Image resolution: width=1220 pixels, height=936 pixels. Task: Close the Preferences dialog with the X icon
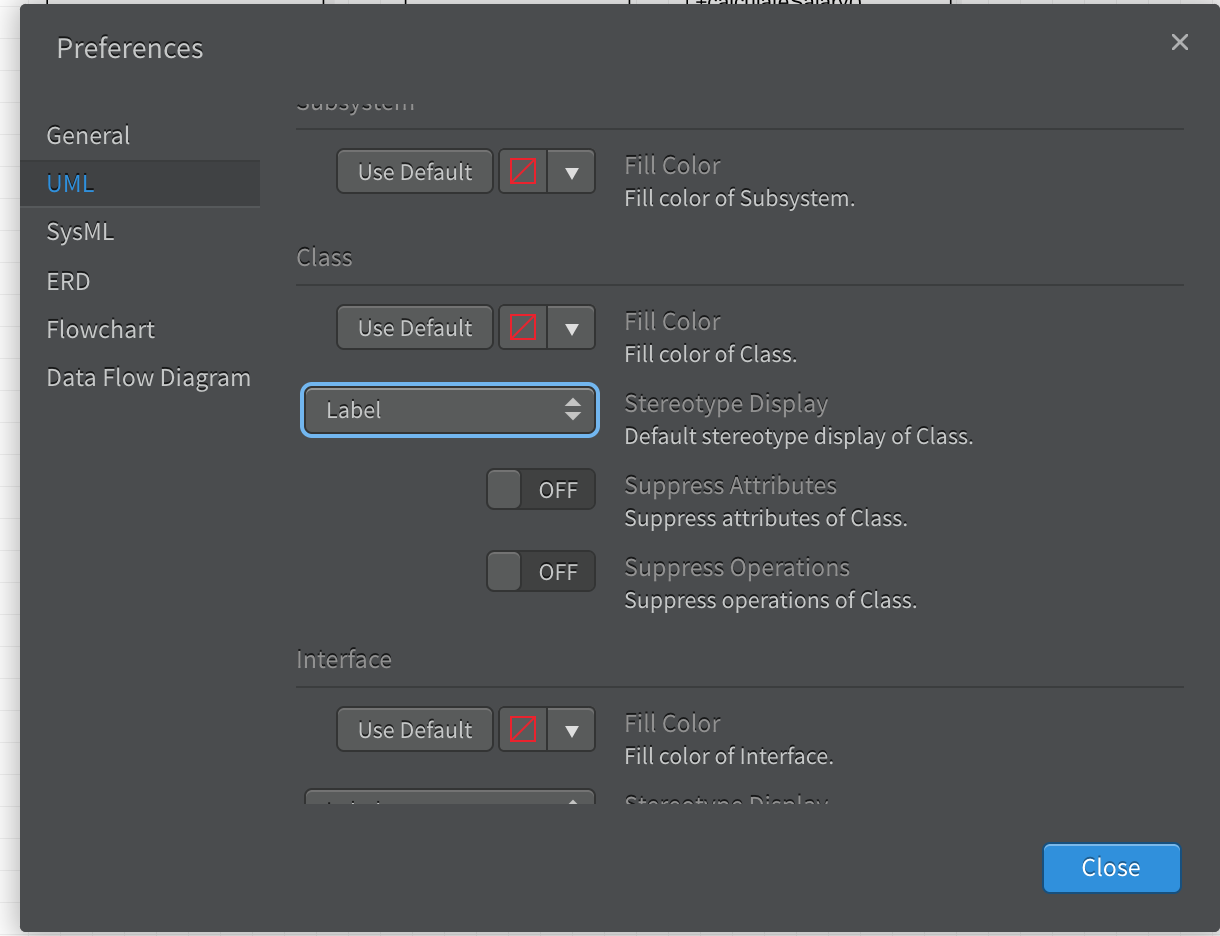[1180, 42]
